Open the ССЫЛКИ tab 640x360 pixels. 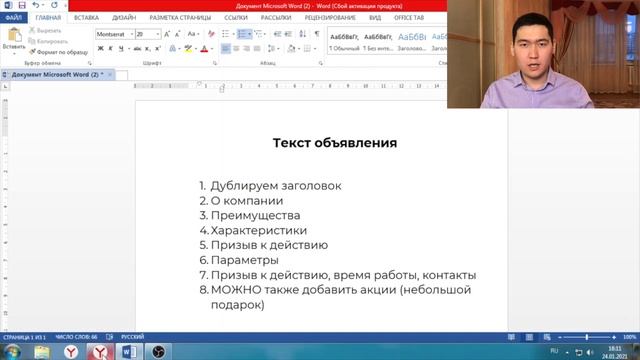236,18
